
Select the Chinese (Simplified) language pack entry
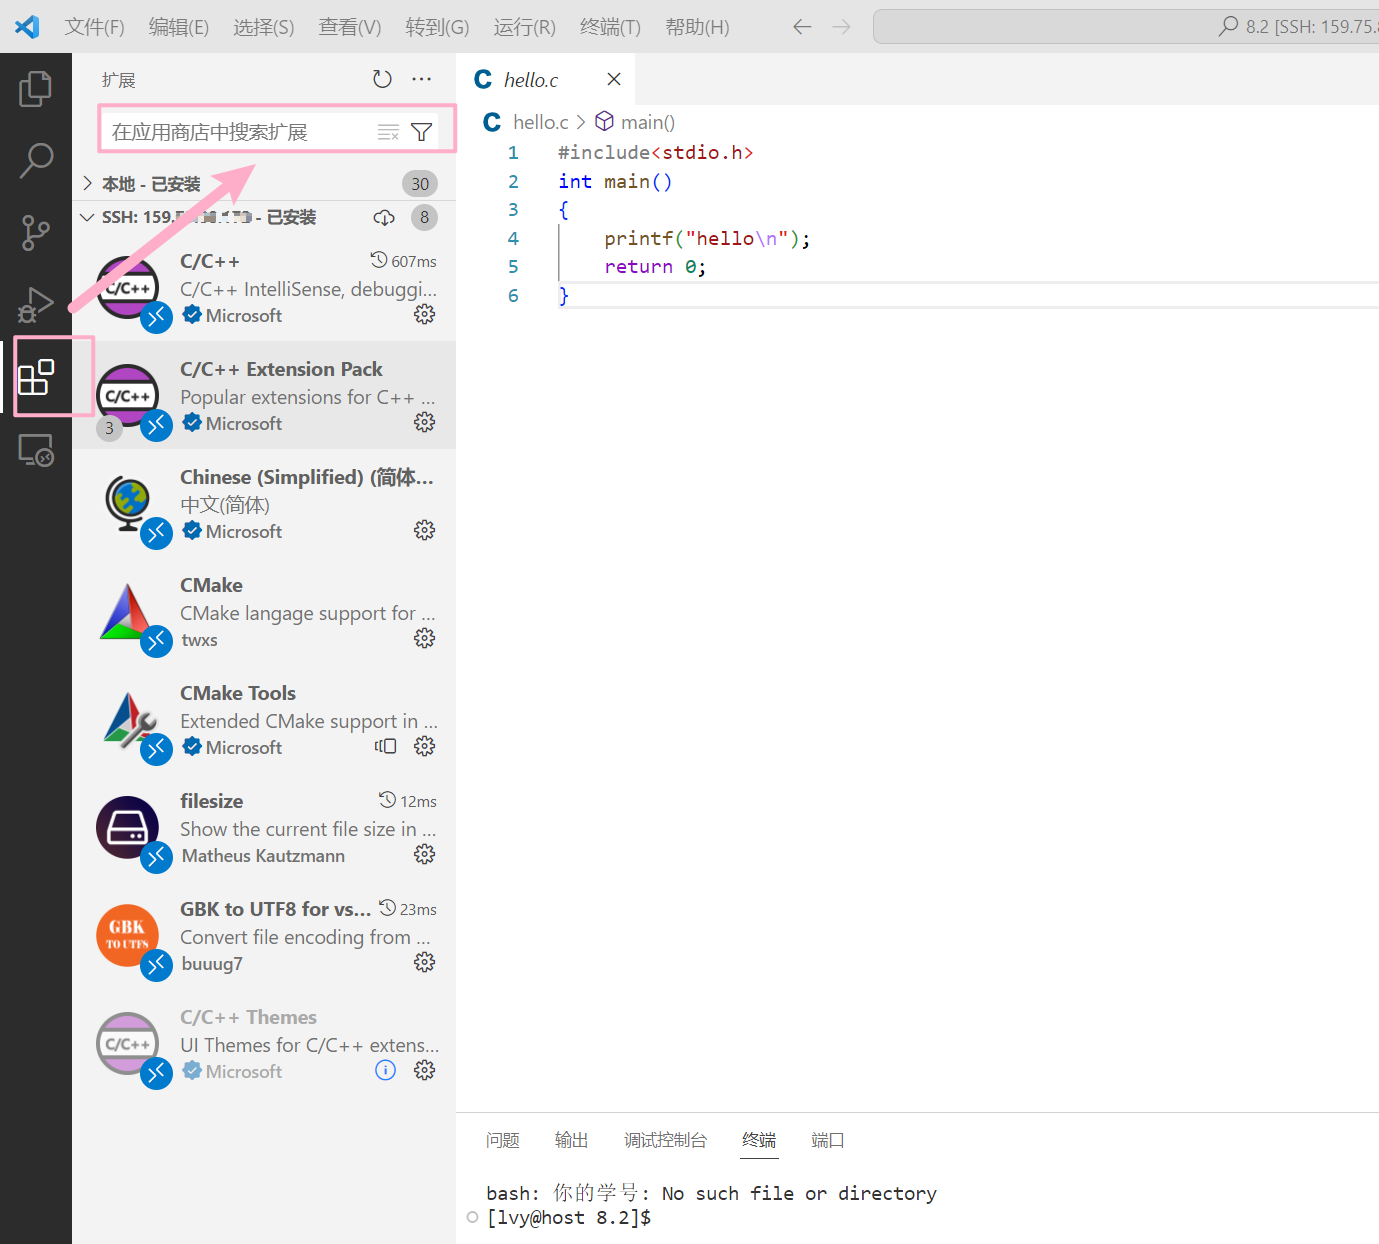[264, 503]
